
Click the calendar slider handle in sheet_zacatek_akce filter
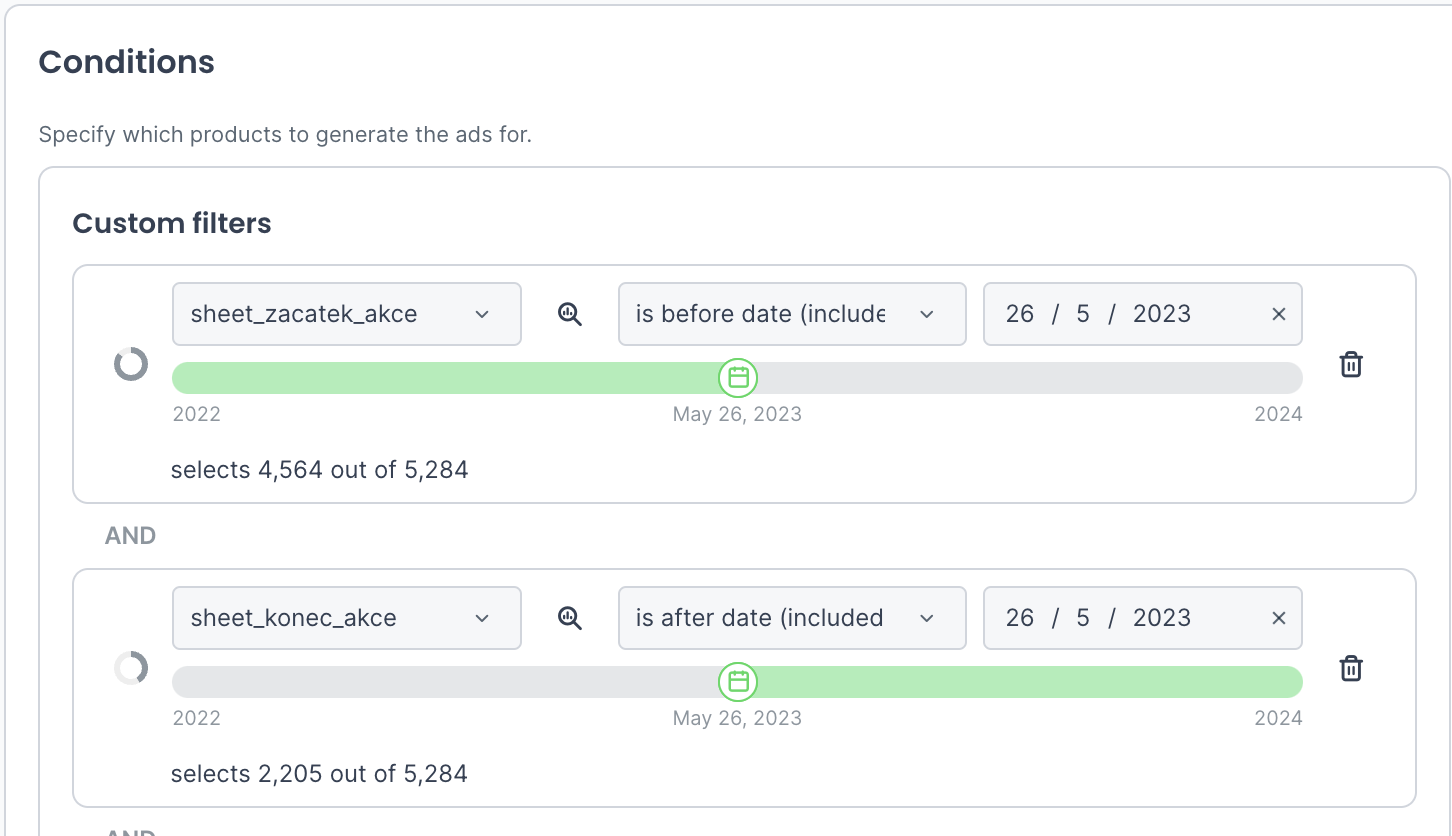pos(738,378)
